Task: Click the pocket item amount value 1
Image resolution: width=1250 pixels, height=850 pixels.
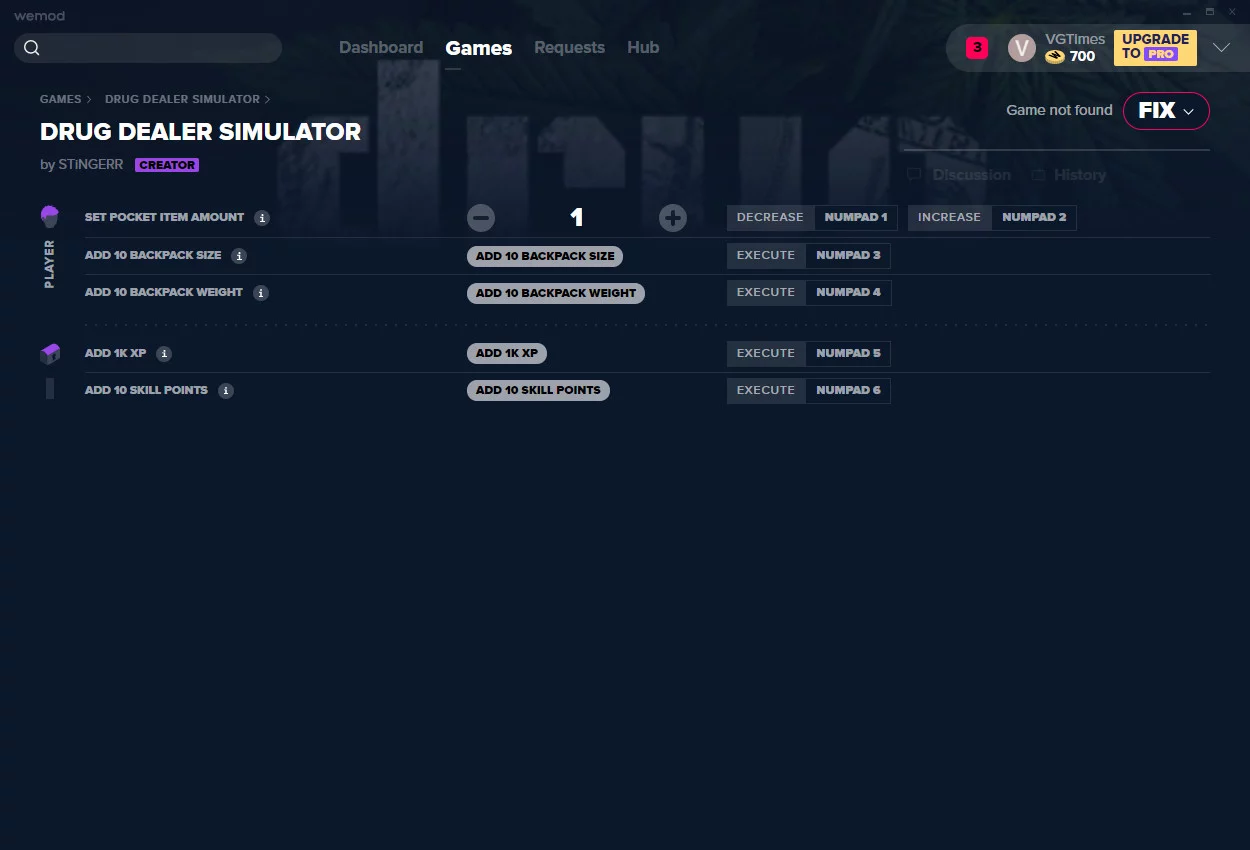Action: click(577, 218)
